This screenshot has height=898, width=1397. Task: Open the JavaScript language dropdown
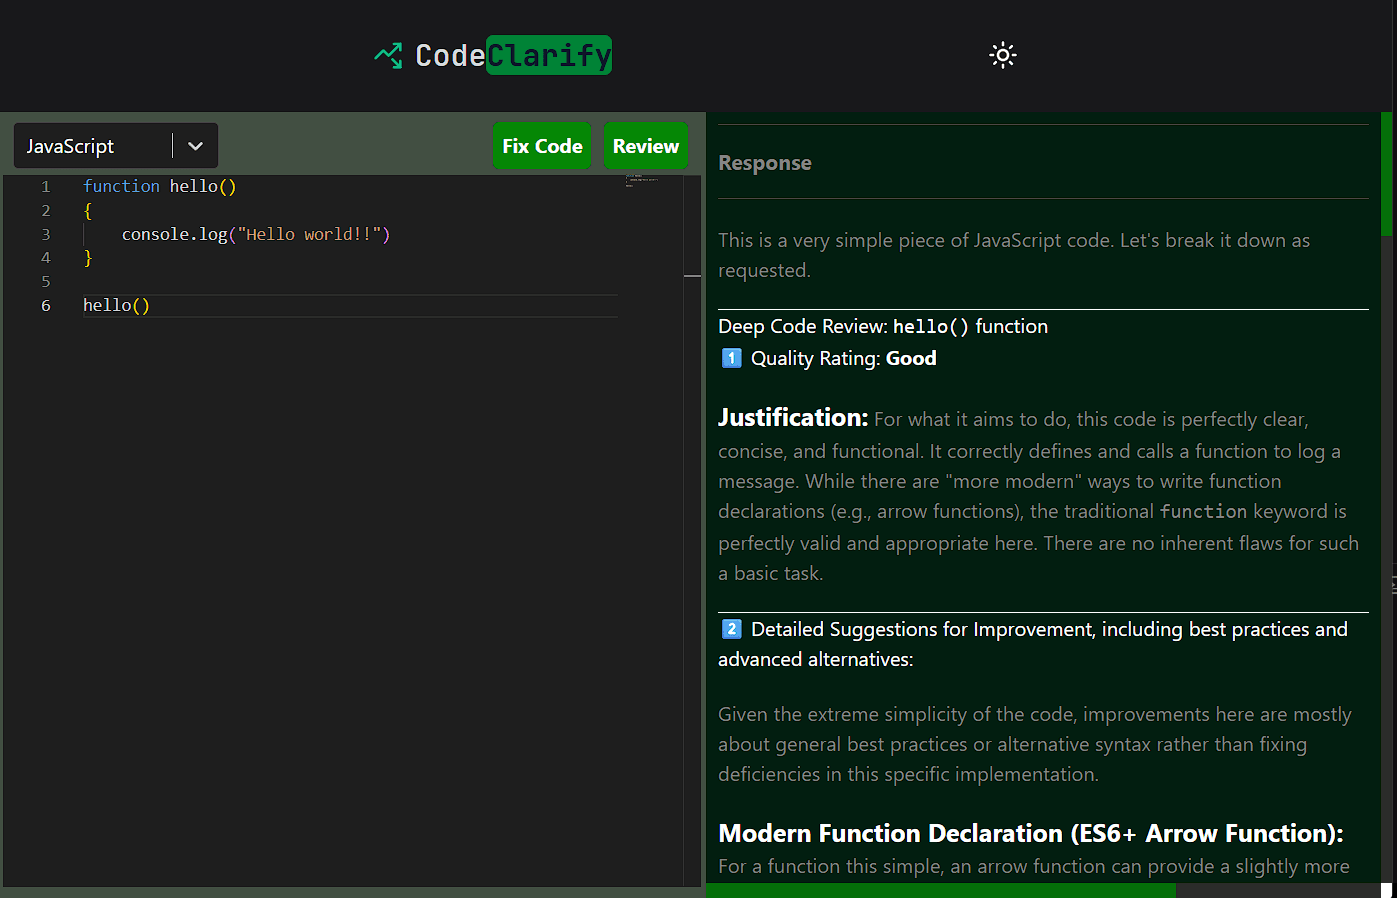click(x=115, y=145)
